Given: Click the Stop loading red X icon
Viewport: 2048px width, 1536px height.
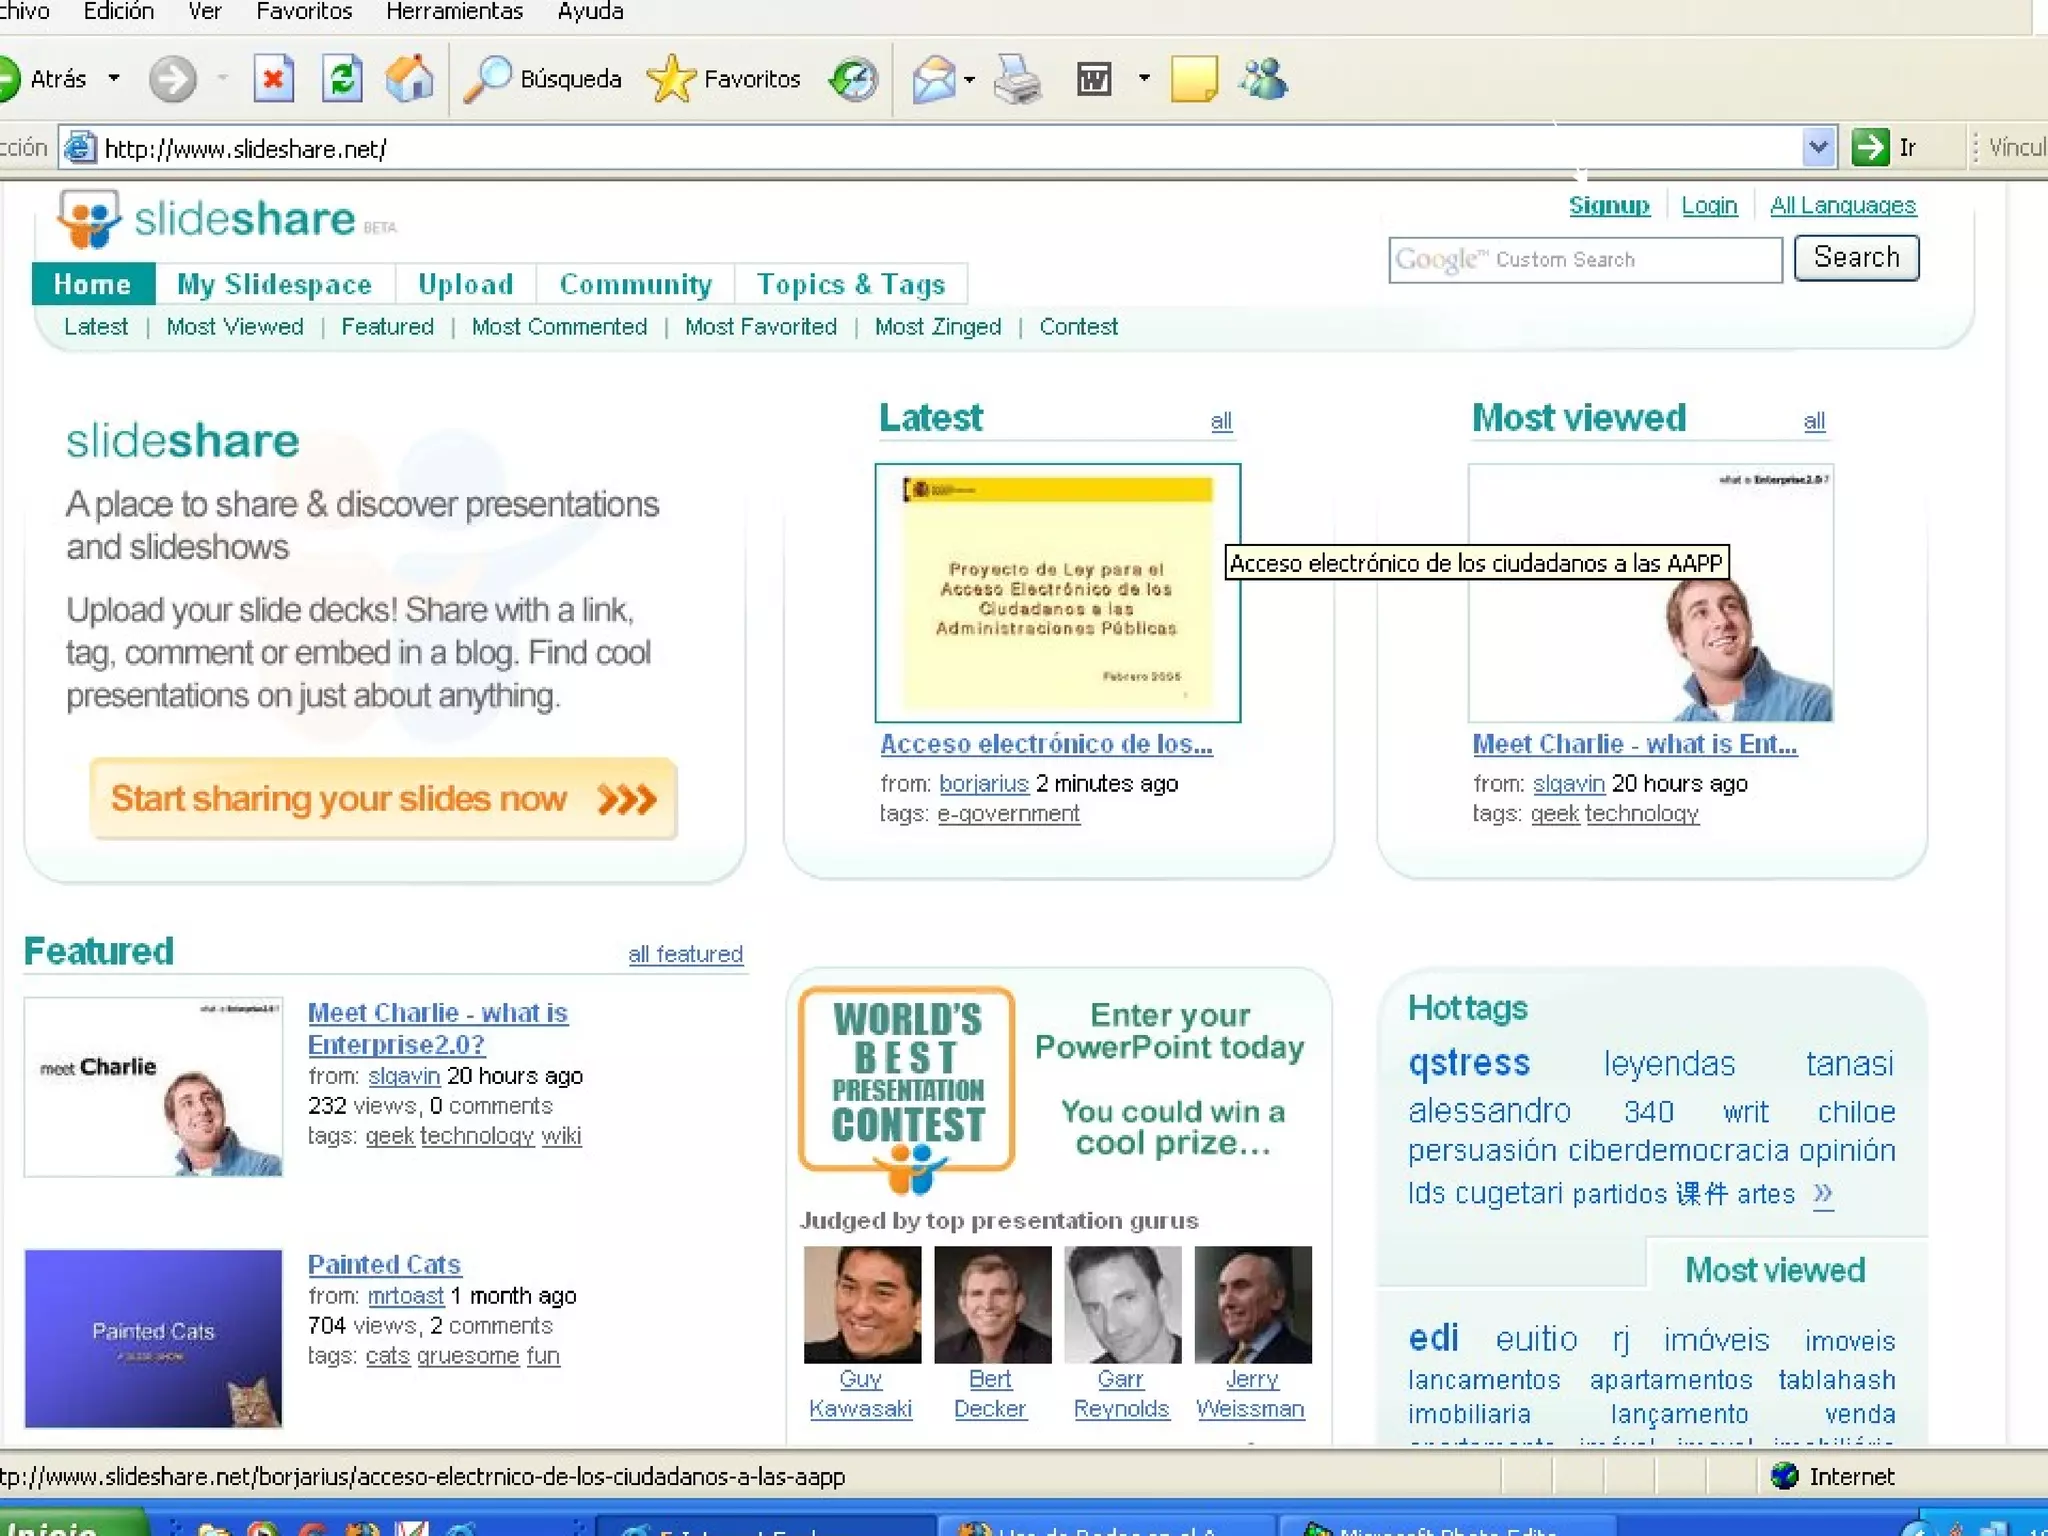Looking at the screenshot, I should coord(273,79).
